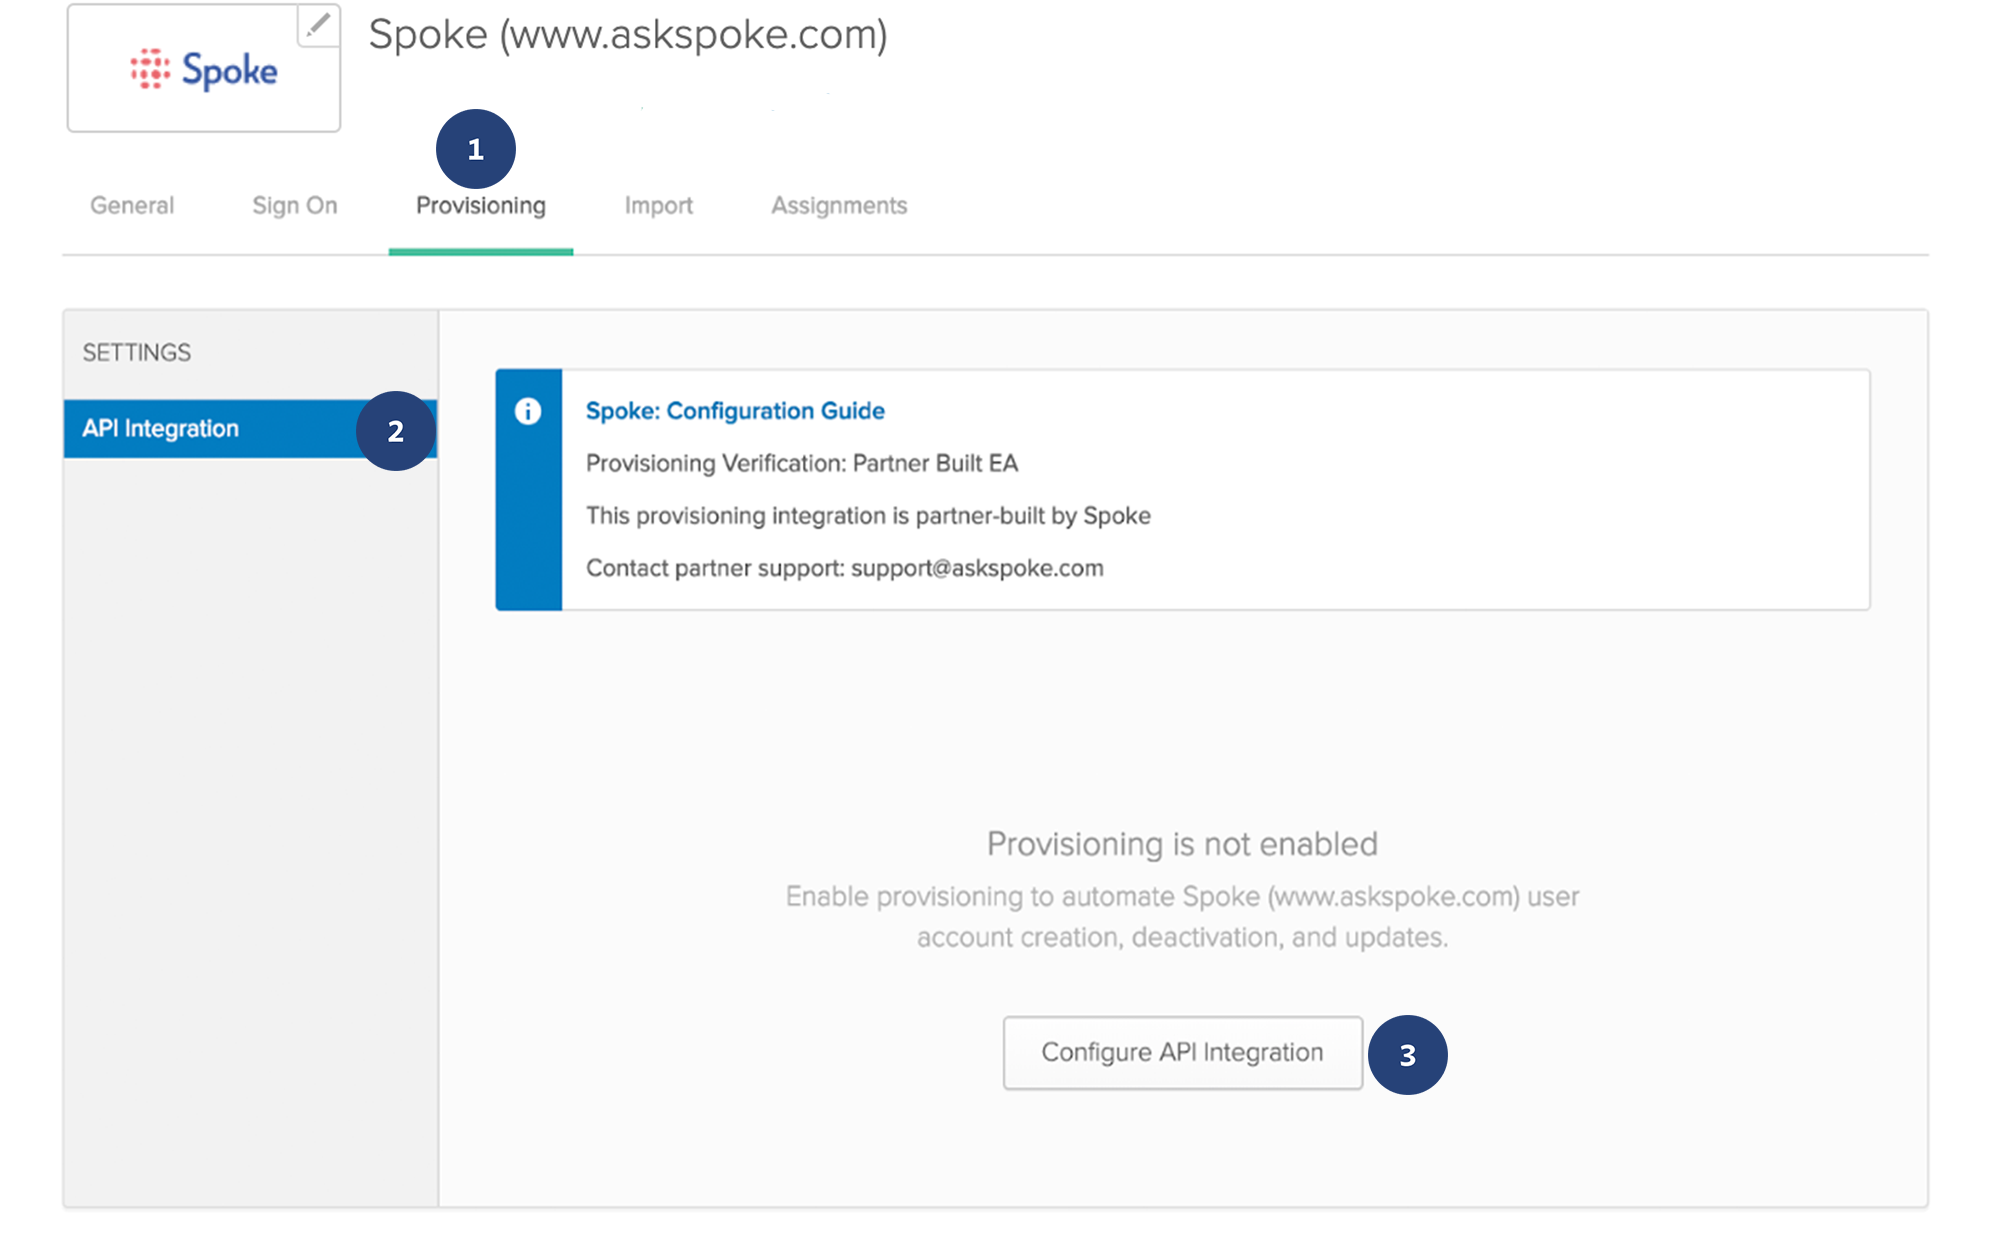Image resolution: width=1990 pixels, height=1249 pixels.
Task: Select API Integration in Settings sidebar
Action: pyautogui.click(x=250, y=429)
